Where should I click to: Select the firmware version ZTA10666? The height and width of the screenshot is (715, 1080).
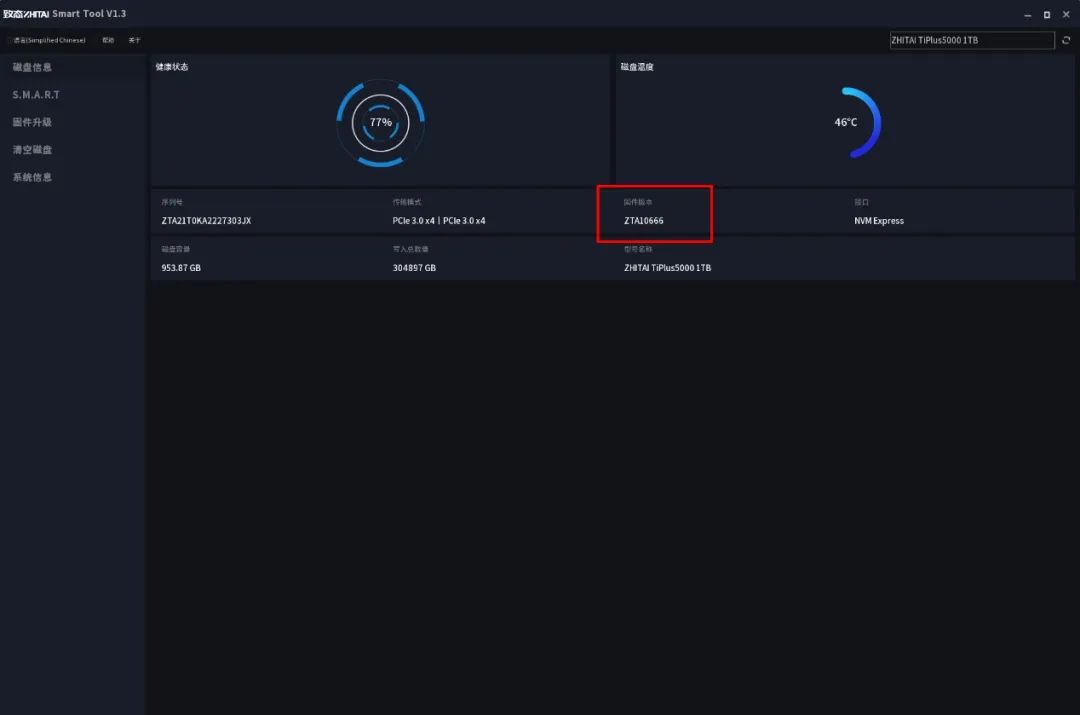pos(643,221)
